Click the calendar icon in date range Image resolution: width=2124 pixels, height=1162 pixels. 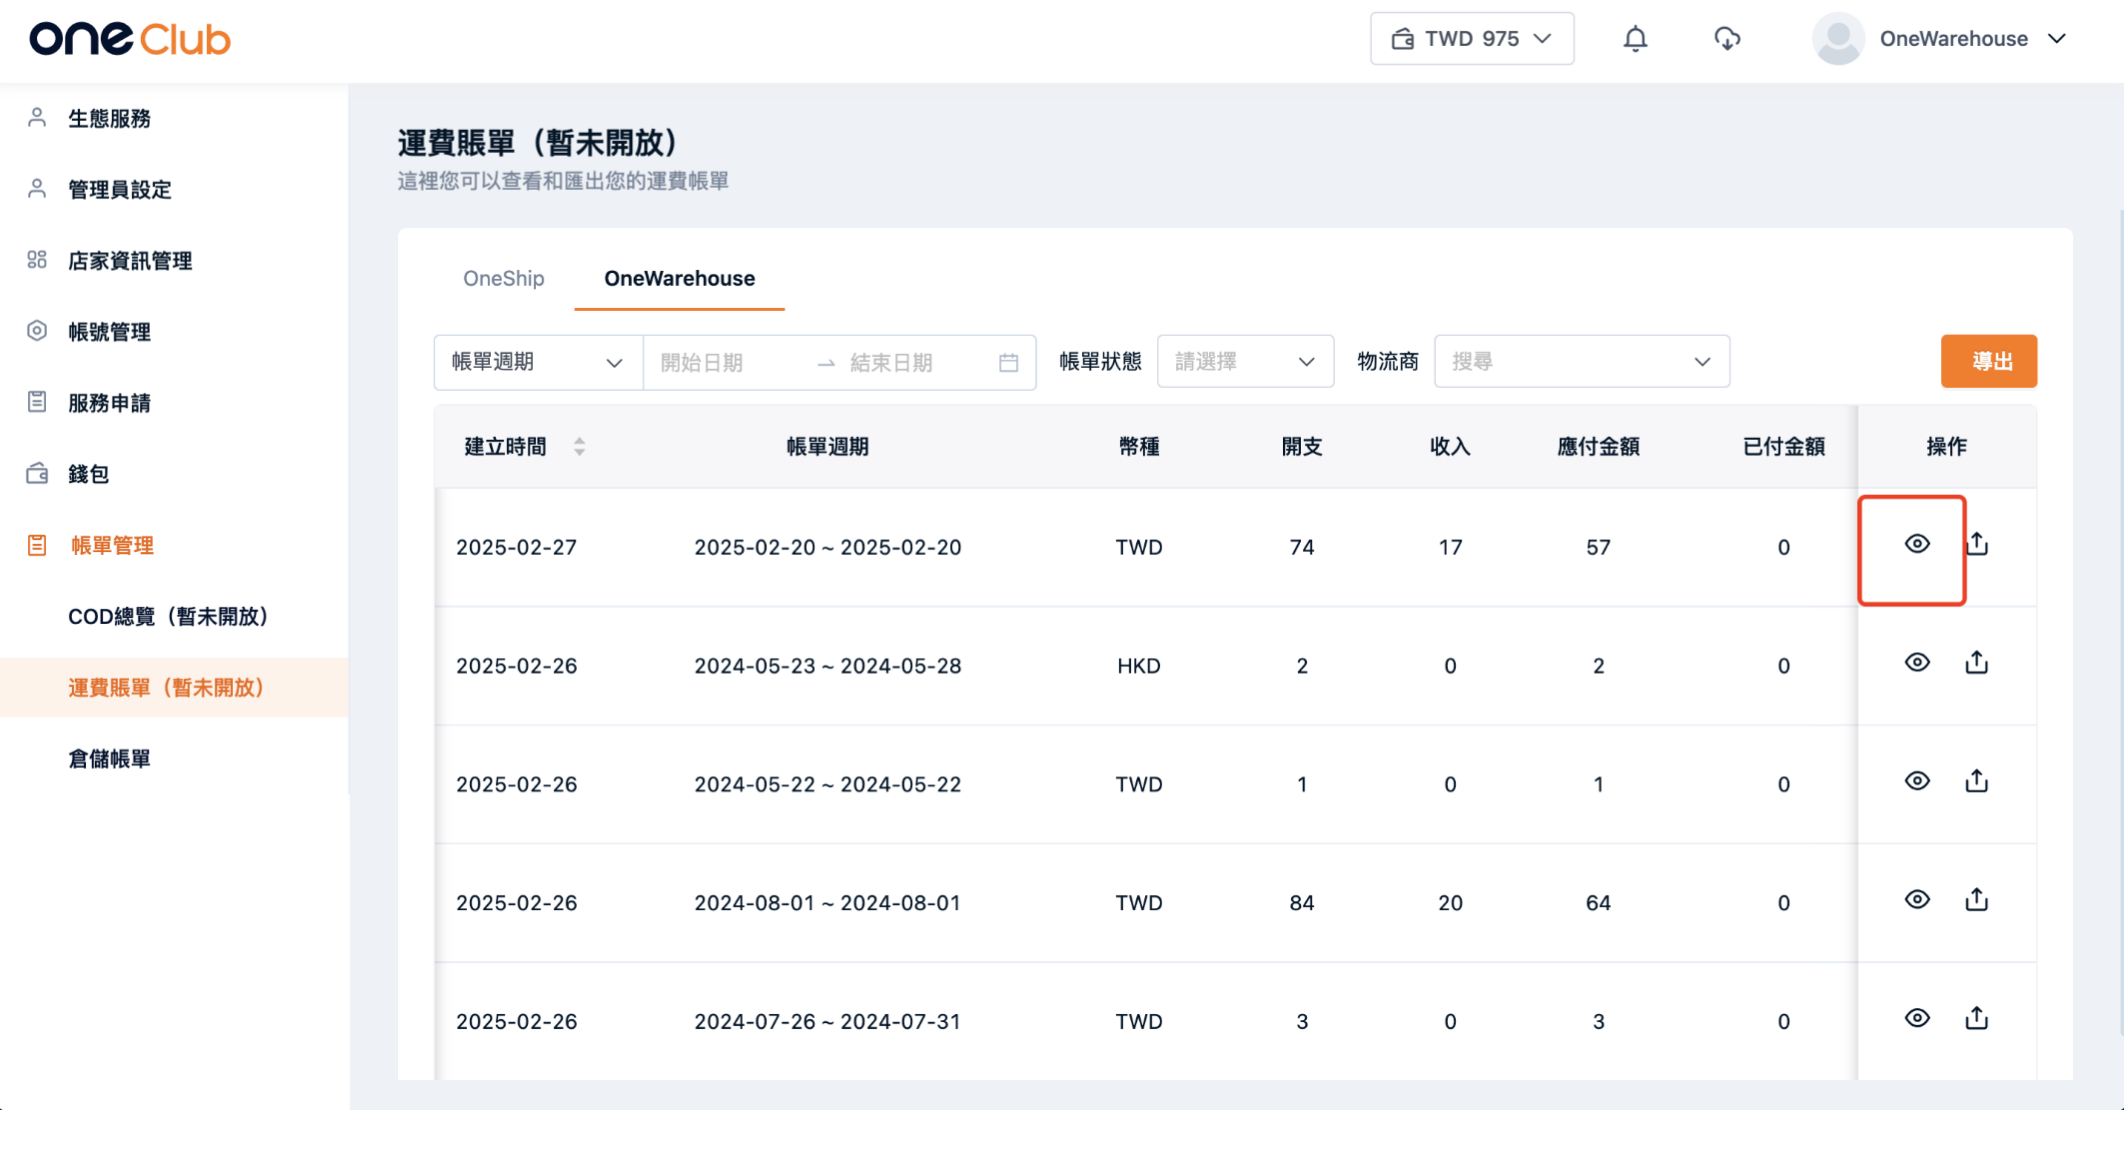click(1008, 362)
